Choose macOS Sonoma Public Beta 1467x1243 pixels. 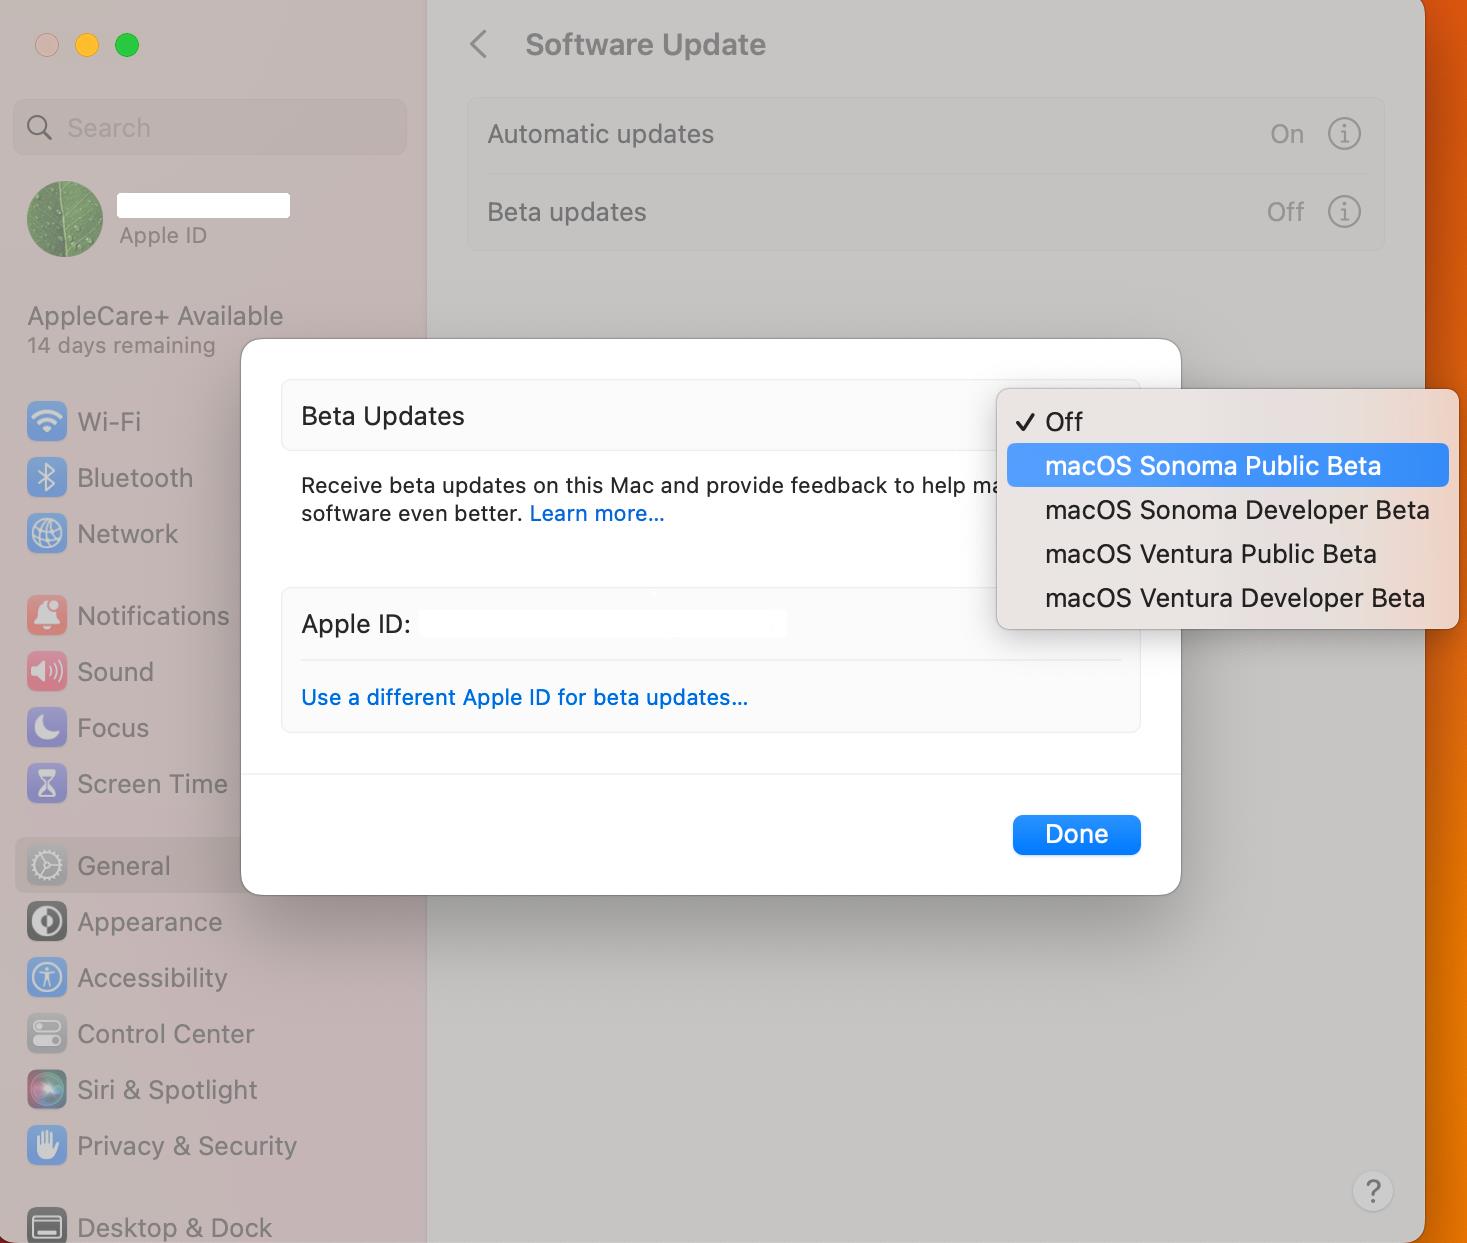tap(1228, 465)
